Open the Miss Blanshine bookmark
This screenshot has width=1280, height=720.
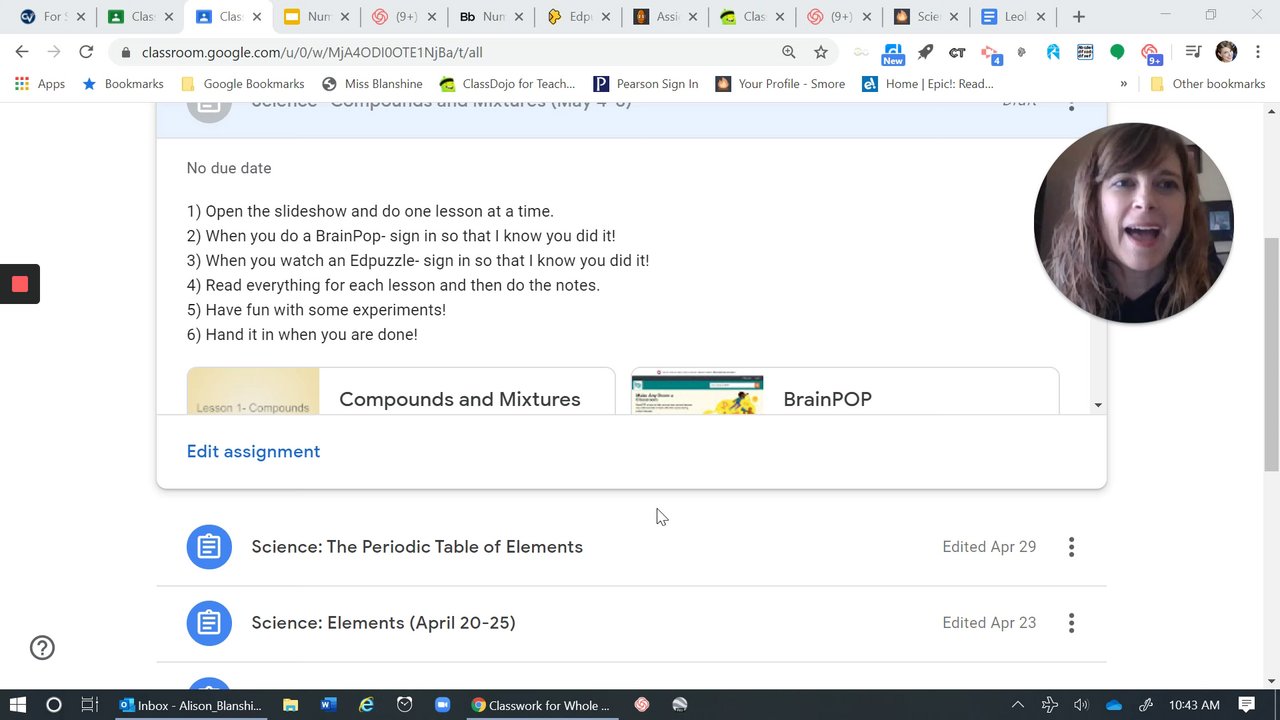pos(372,84)
